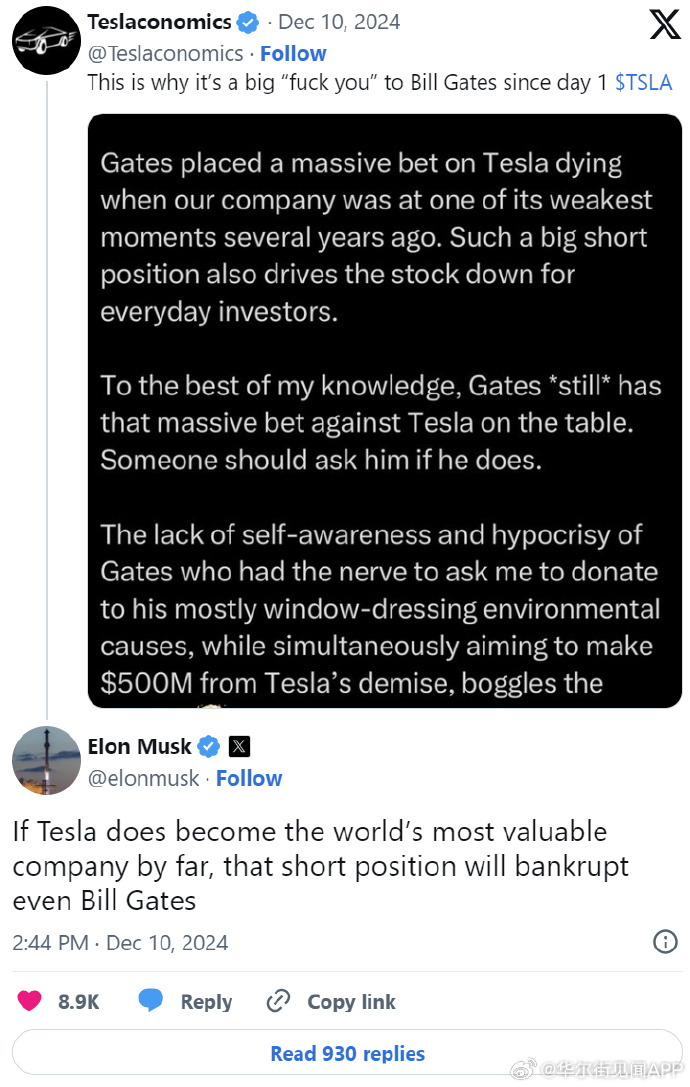Click Elon Musk's profile picture
690x1087 pixels.
(46, 760)
